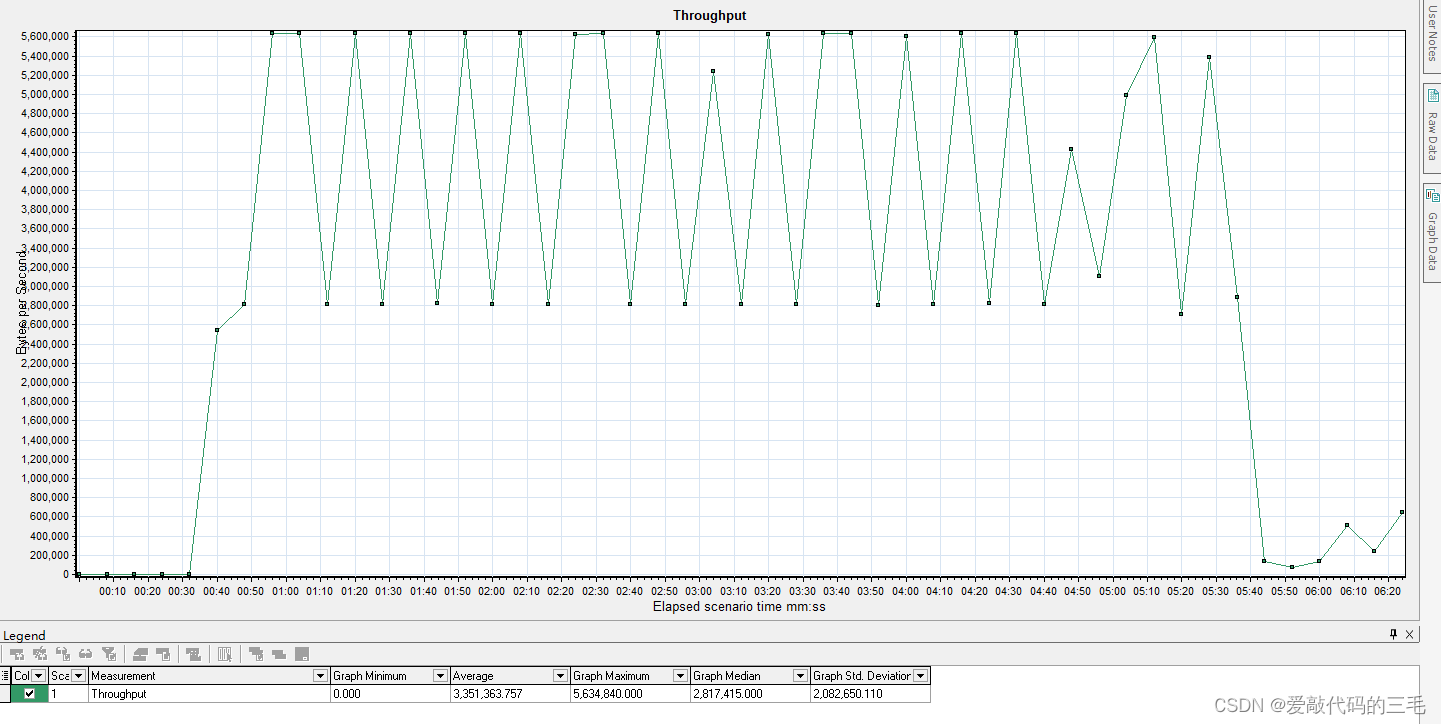Viewport: 1441px width, 724px height.
Task: Click the Graph Minimum value 0.000
Action: point(346,693)
